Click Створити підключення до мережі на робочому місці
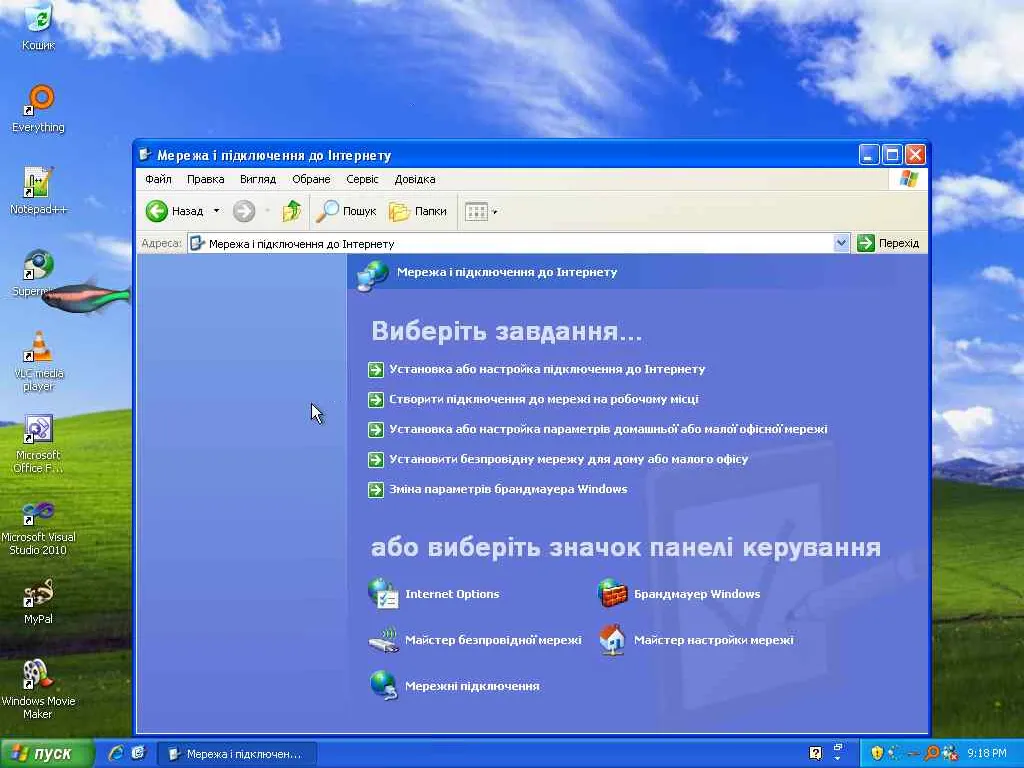 click(543, 399)
